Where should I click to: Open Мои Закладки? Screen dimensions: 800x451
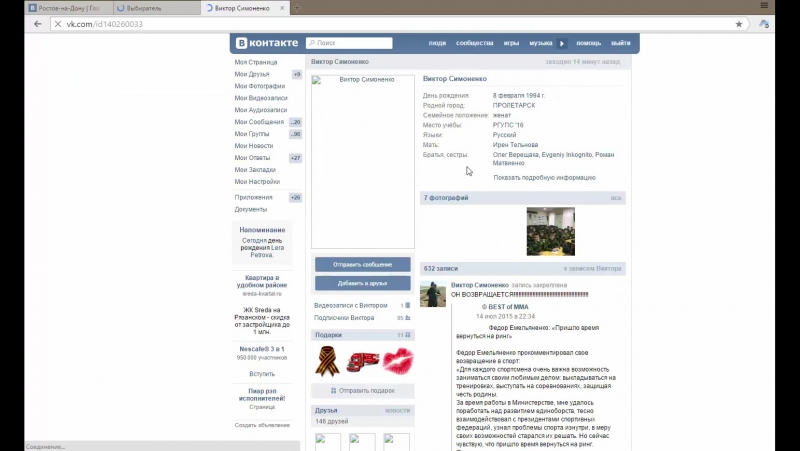[255, 170]
